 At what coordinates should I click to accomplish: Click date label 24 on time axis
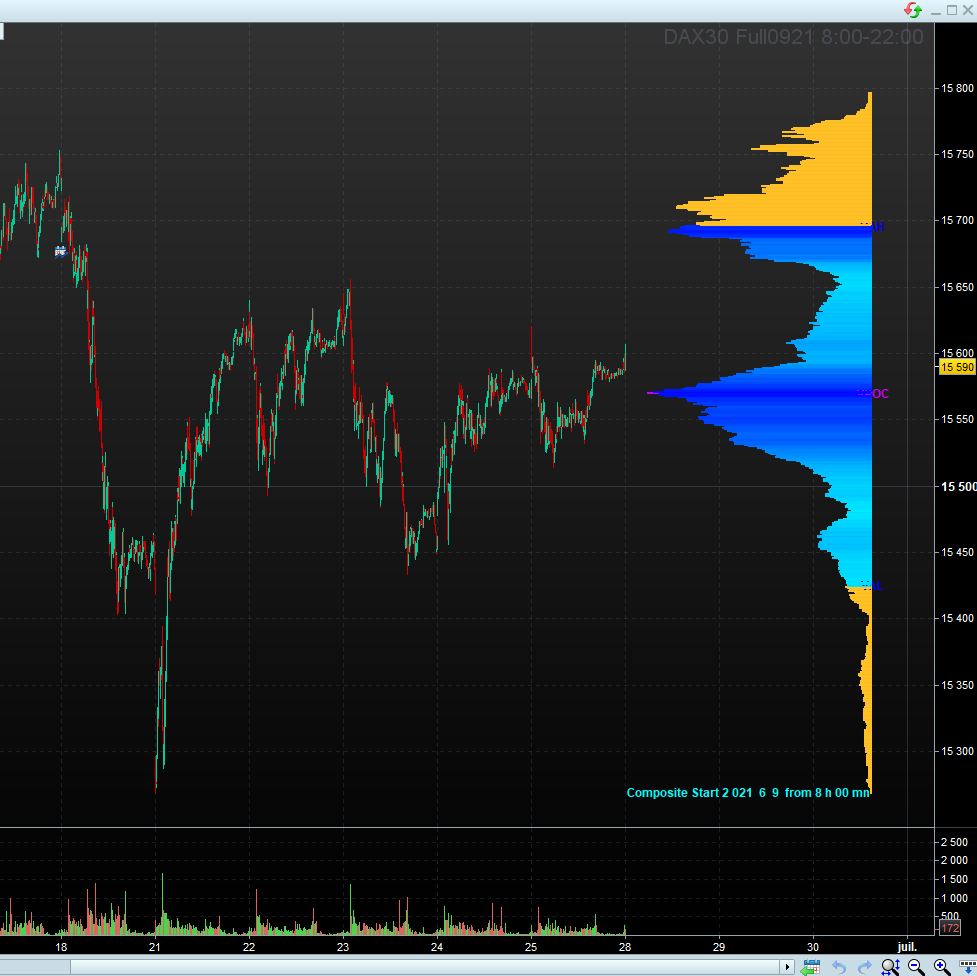click(x=437, y=947)
